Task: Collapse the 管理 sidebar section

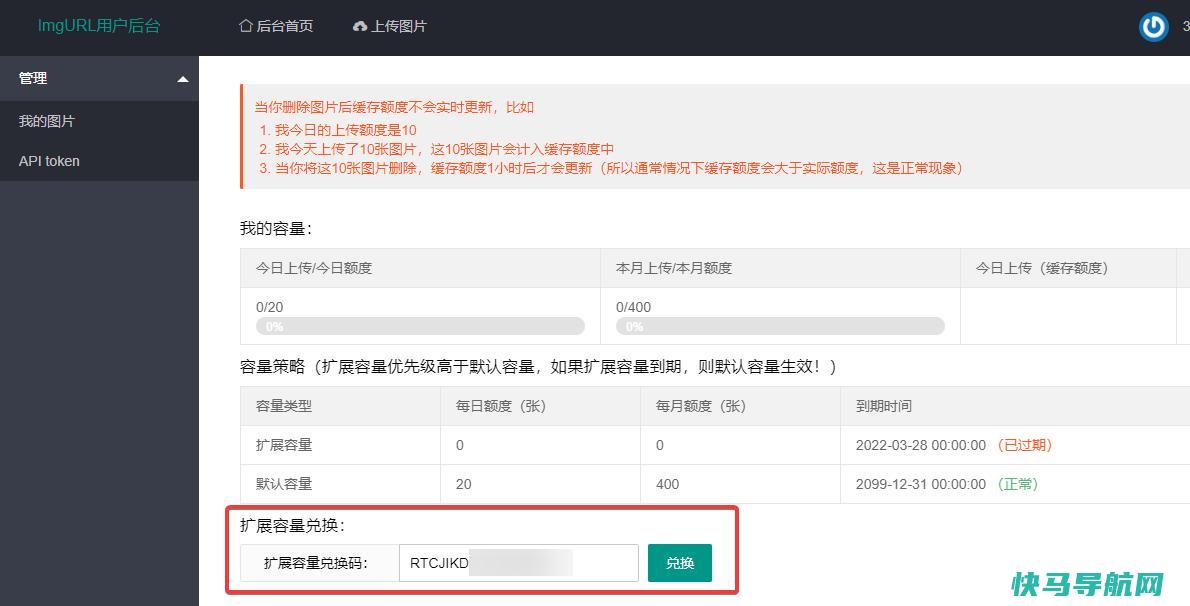Action: pos(99,78)
